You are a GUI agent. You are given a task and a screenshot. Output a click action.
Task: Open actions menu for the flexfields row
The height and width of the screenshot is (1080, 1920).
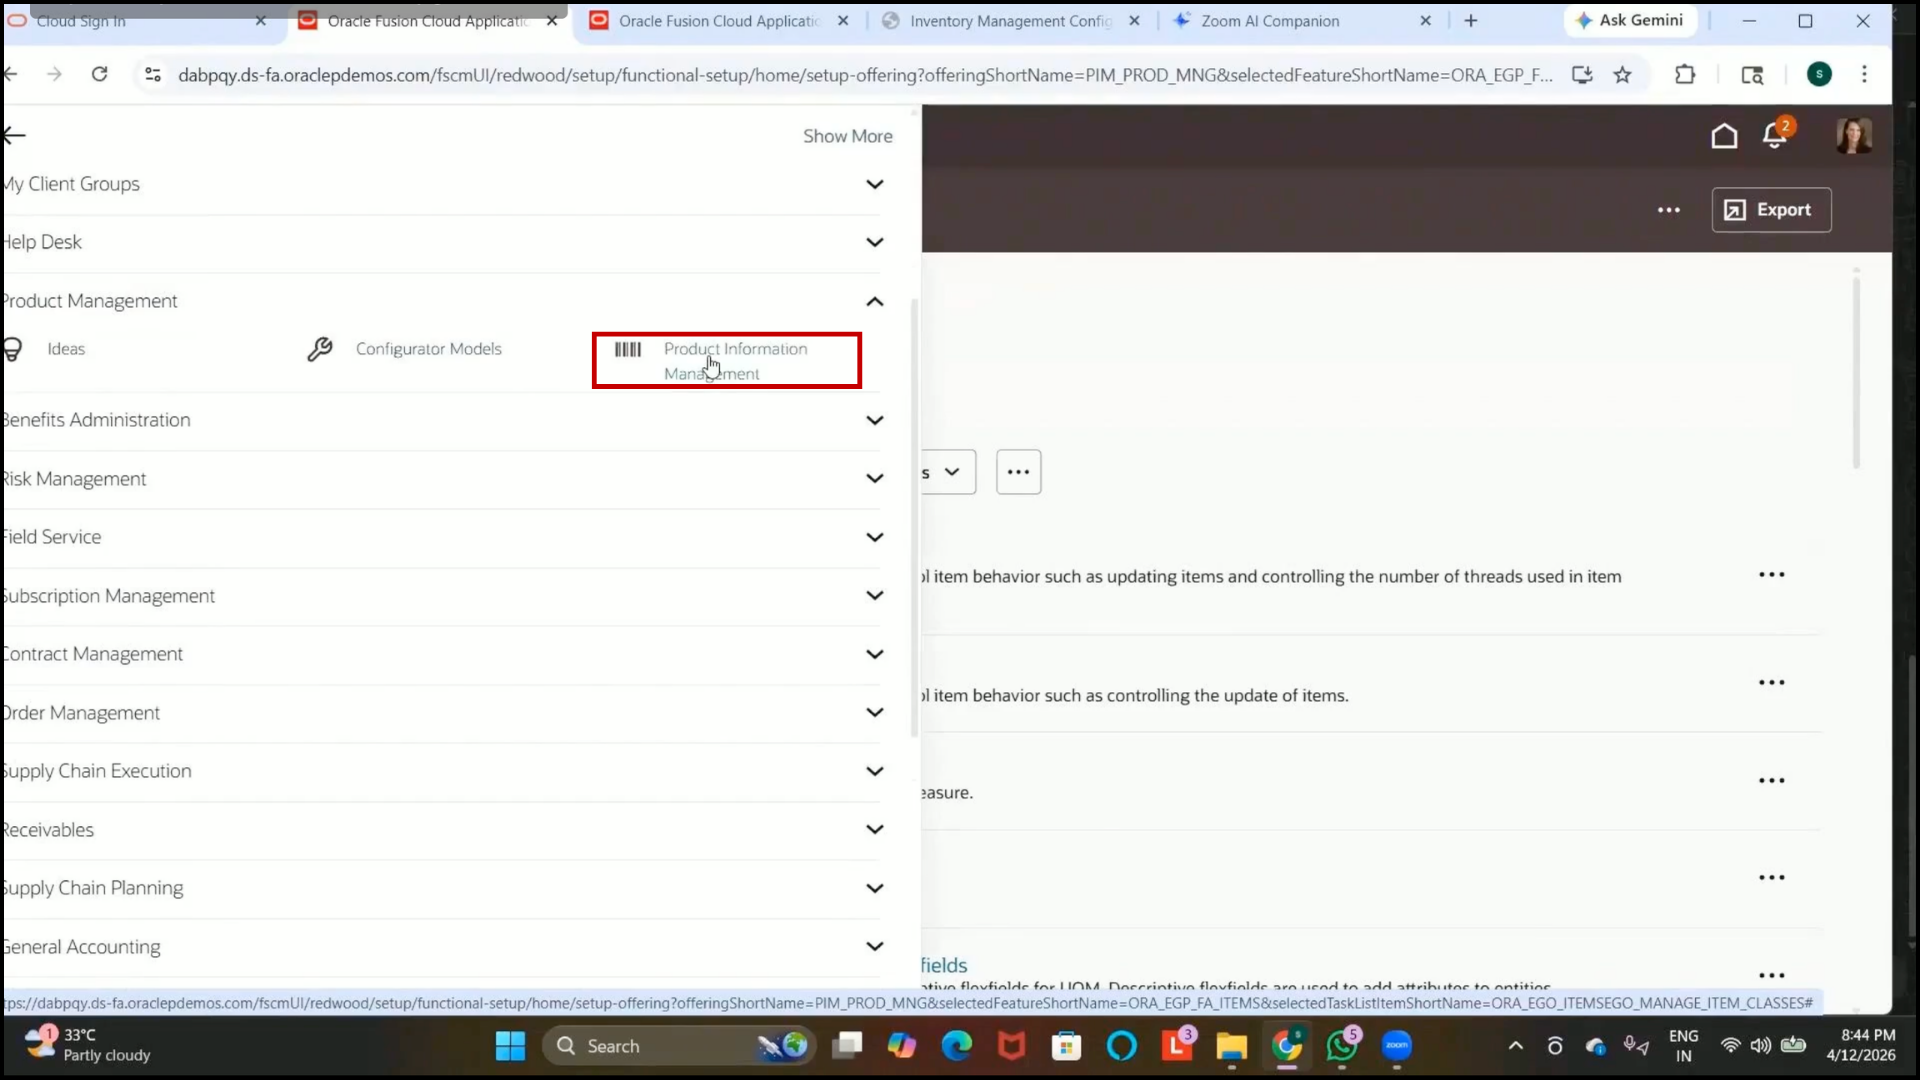[x=1771, y=976]
